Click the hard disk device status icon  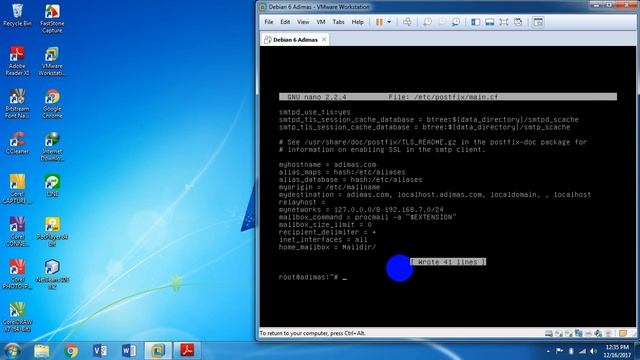[549, 333]
